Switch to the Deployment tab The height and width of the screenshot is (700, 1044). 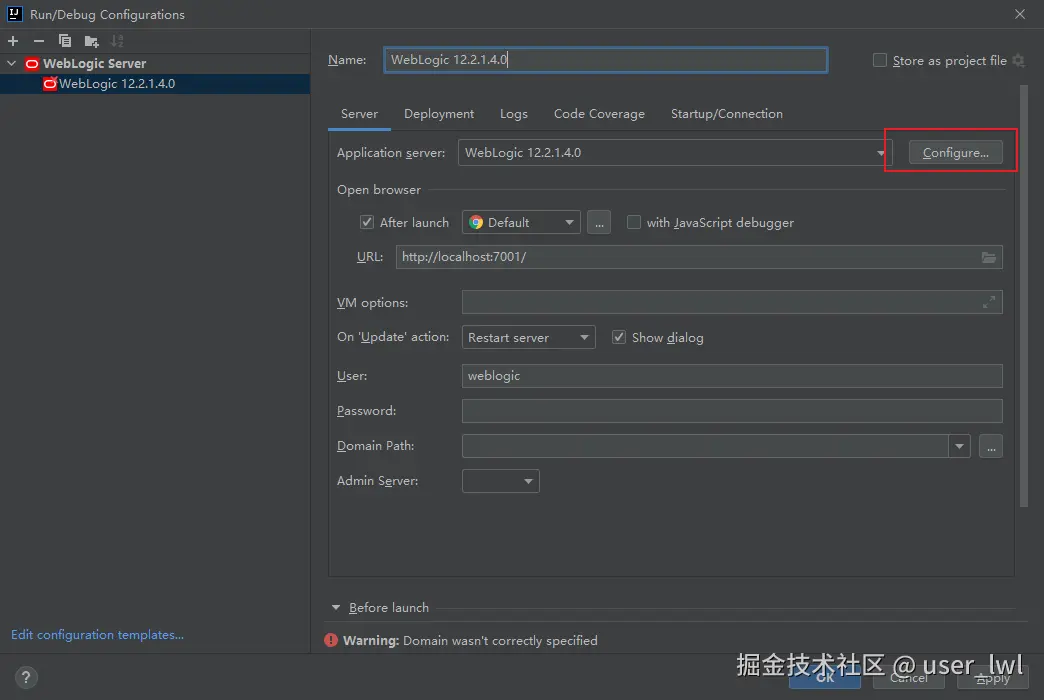[439, 114]
